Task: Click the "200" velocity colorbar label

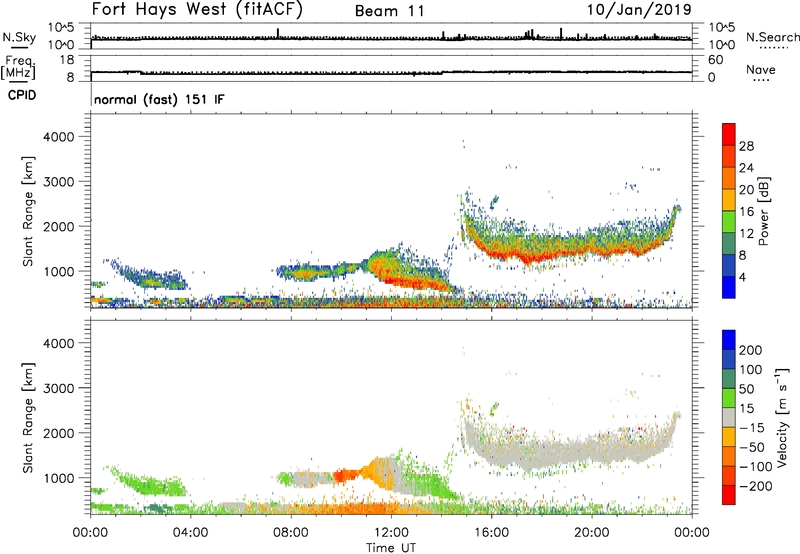Action: pos(751,350)
